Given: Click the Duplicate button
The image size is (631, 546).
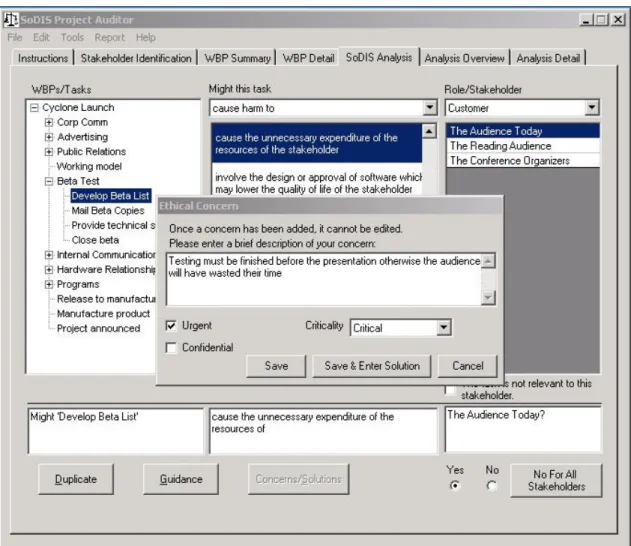Looking at the screenshot, I should (76, 479).
